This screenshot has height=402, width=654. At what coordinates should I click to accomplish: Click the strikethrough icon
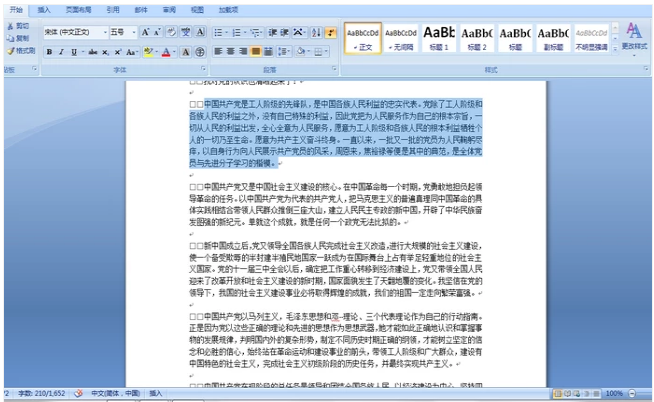[x=91, y=51]
